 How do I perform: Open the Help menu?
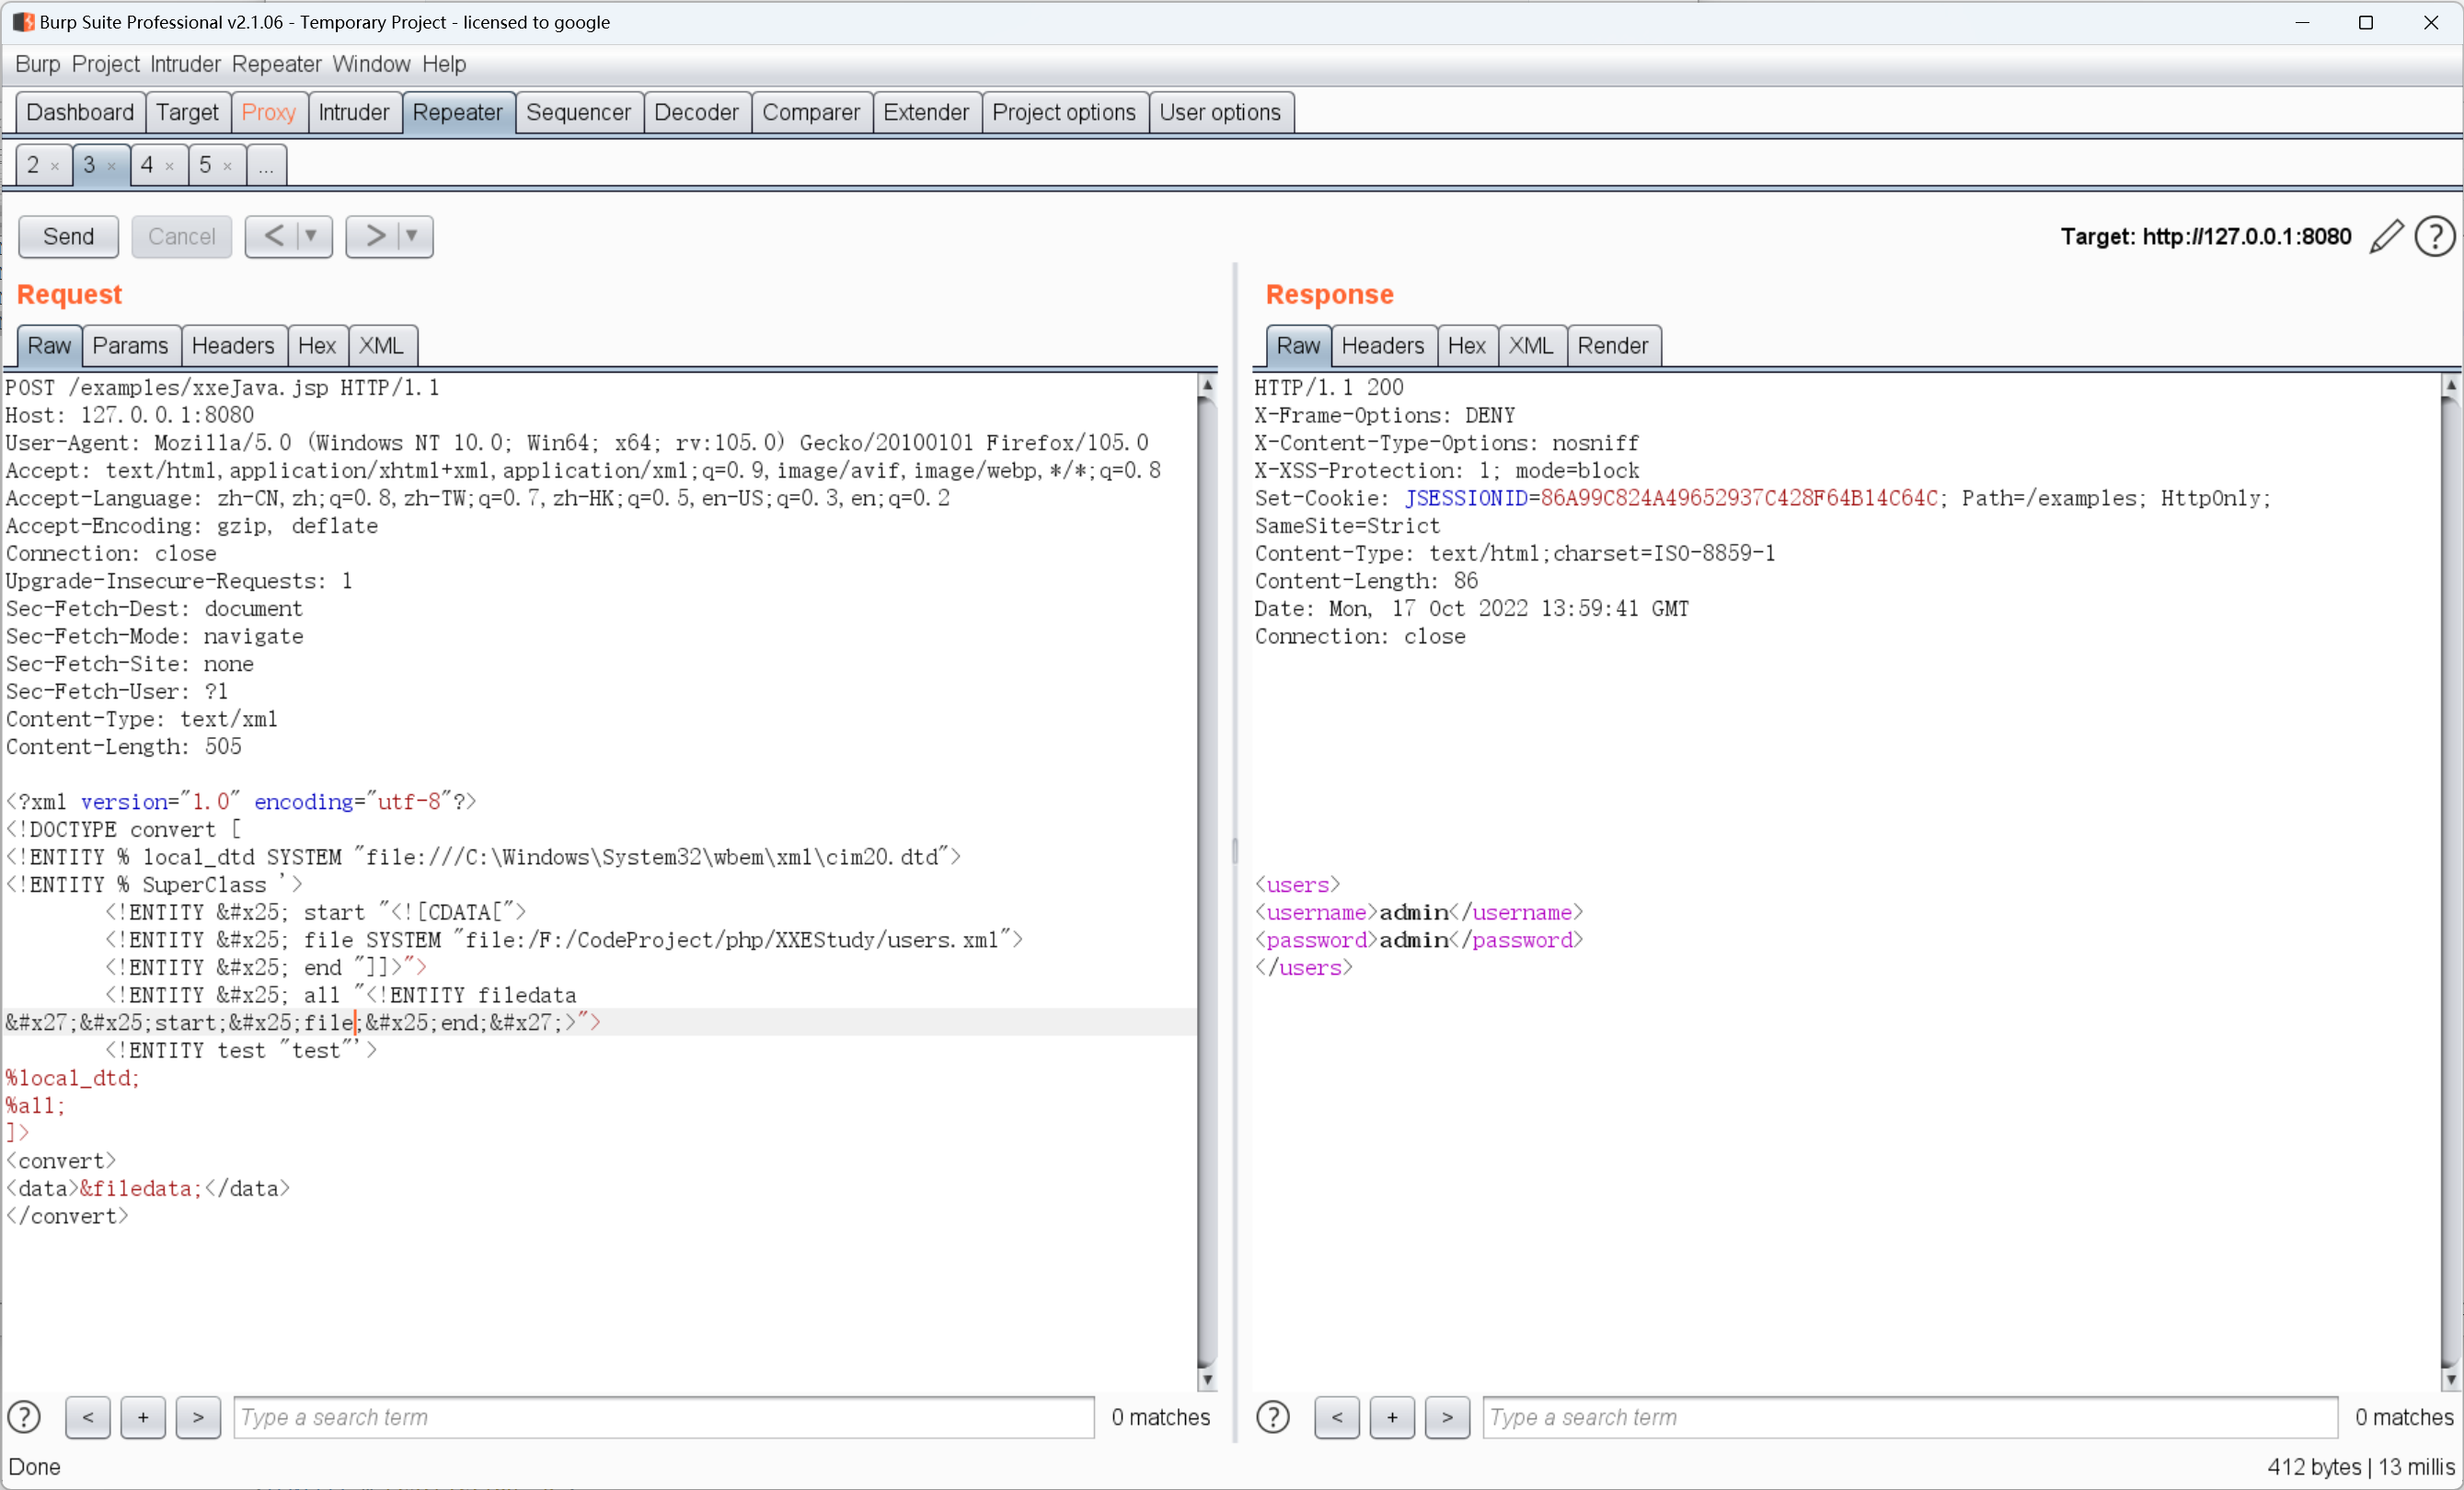pos(444,64)
